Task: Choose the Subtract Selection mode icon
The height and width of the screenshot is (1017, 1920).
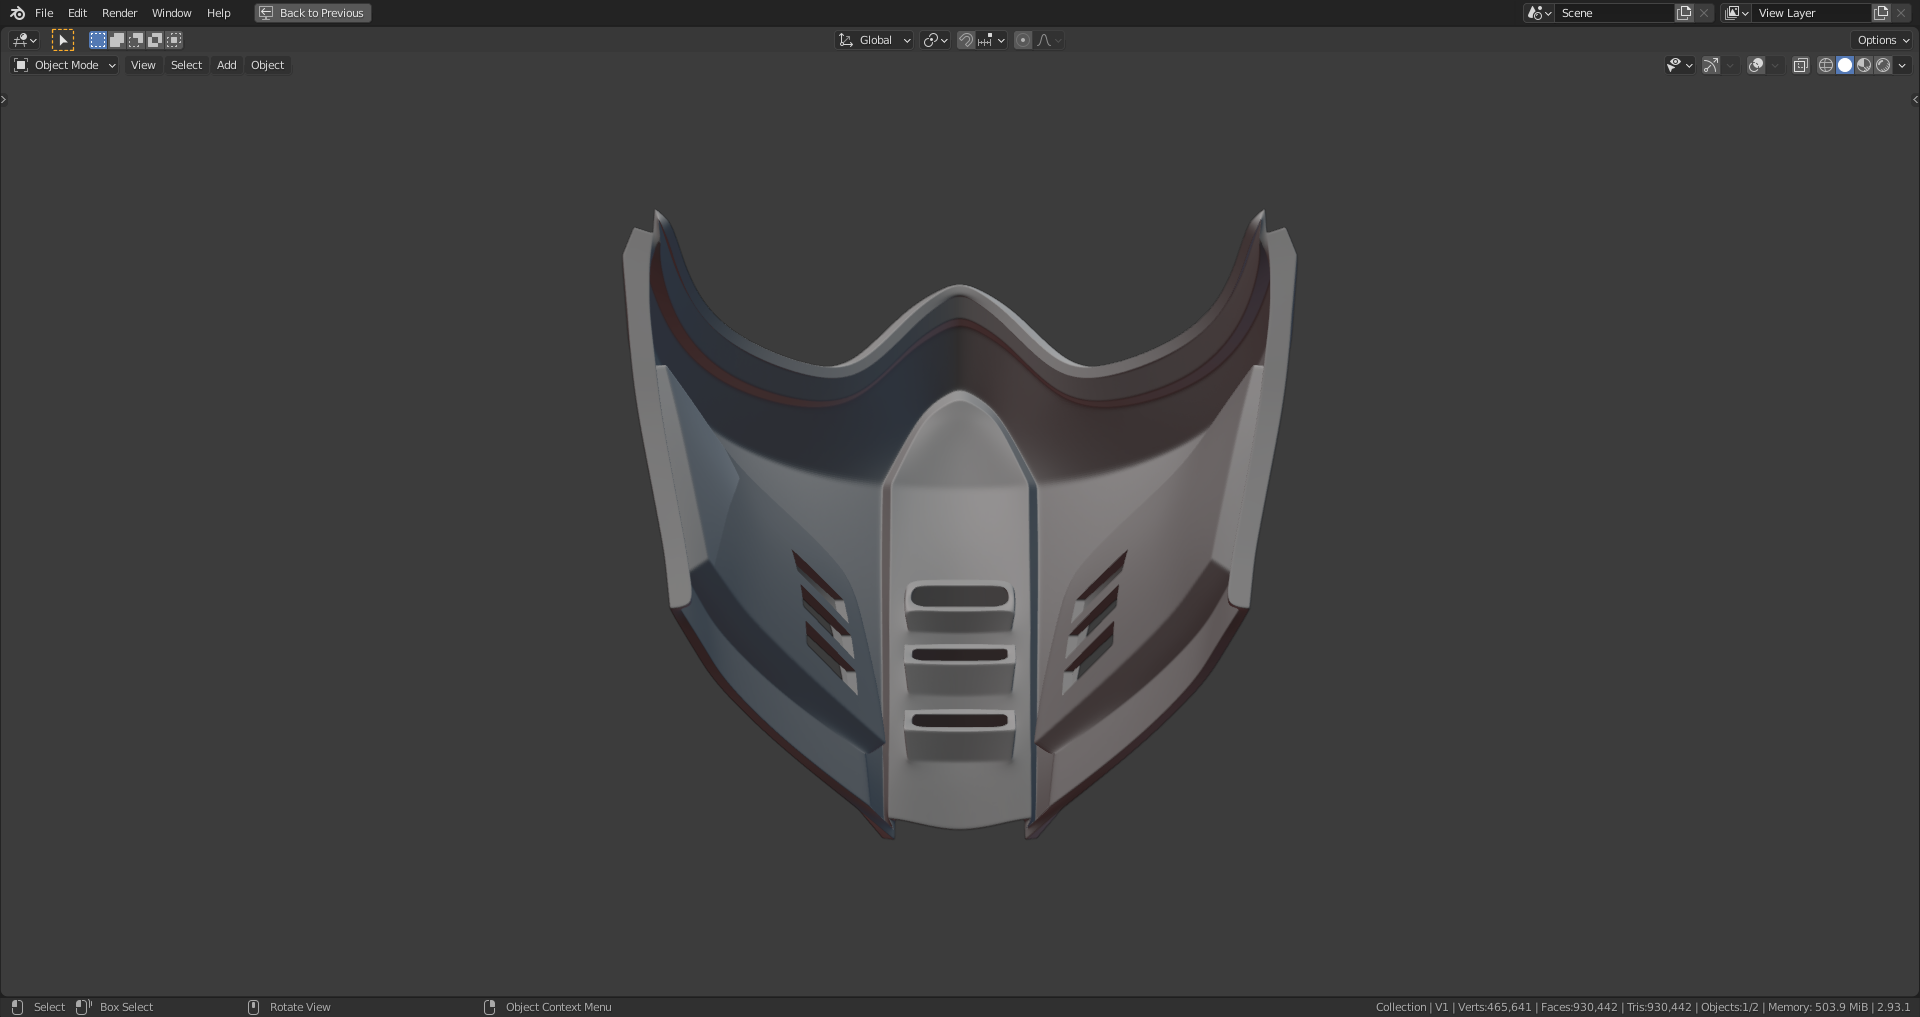Action: (136, 40)
